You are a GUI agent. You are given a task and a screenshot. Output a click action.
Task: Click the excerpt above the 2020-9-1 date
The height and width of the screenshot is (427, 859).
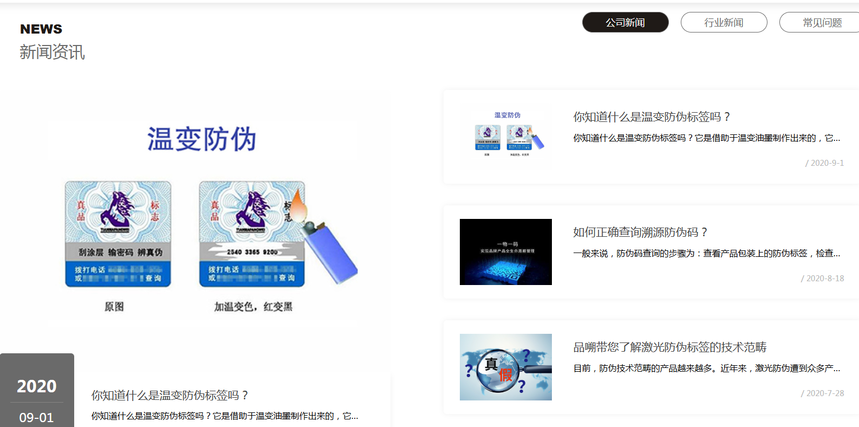(x=707, y=138)
